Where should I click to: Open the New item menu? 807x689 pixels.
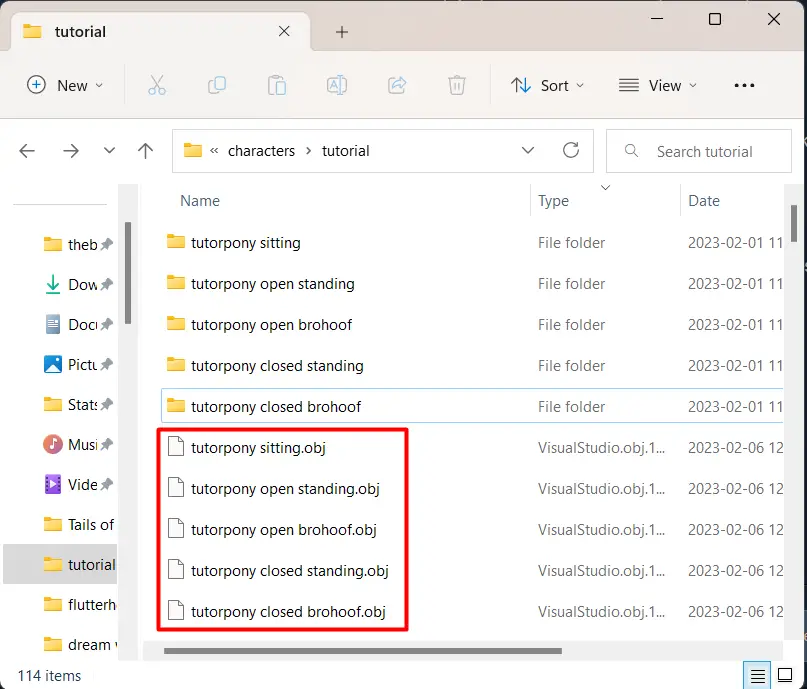(x=65, y=85)
